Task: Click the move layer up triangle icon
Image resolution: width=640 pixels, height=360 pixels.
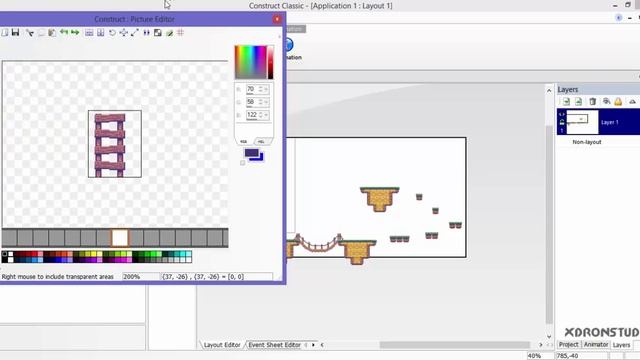Action: point(632,102)
